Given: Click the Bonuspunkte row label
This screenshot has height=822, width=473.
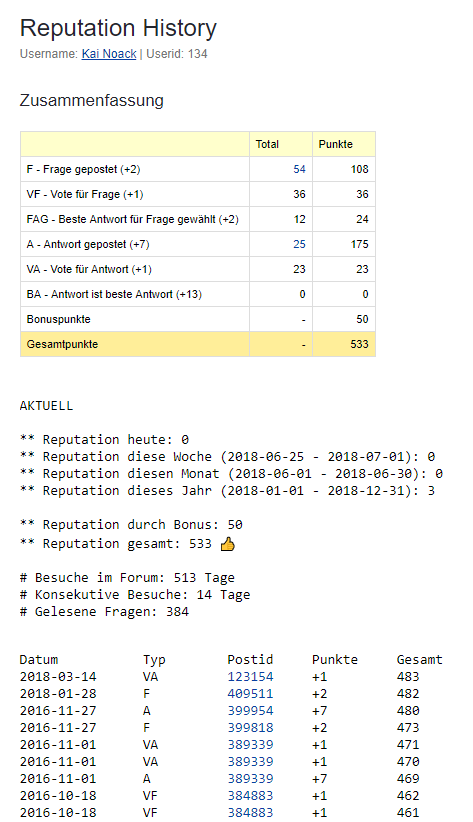Looking at the screenshot, I should click(59, 319).
